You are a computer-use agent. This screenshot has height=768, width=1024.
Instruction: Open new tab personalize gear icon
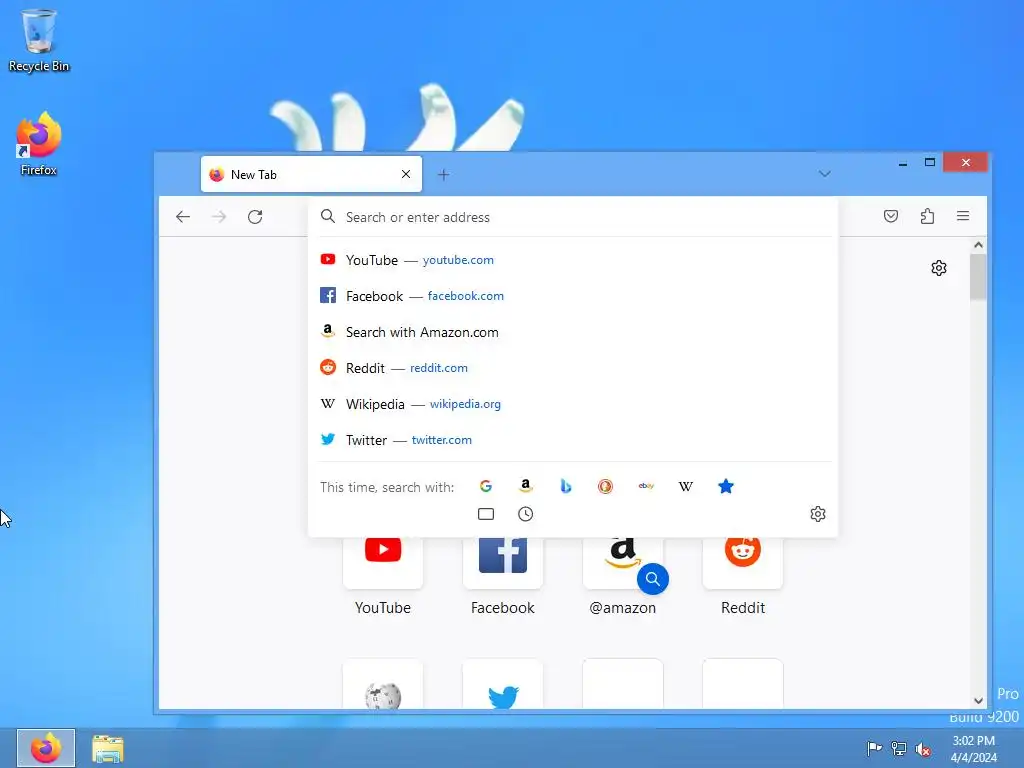[x=939, y=268]
